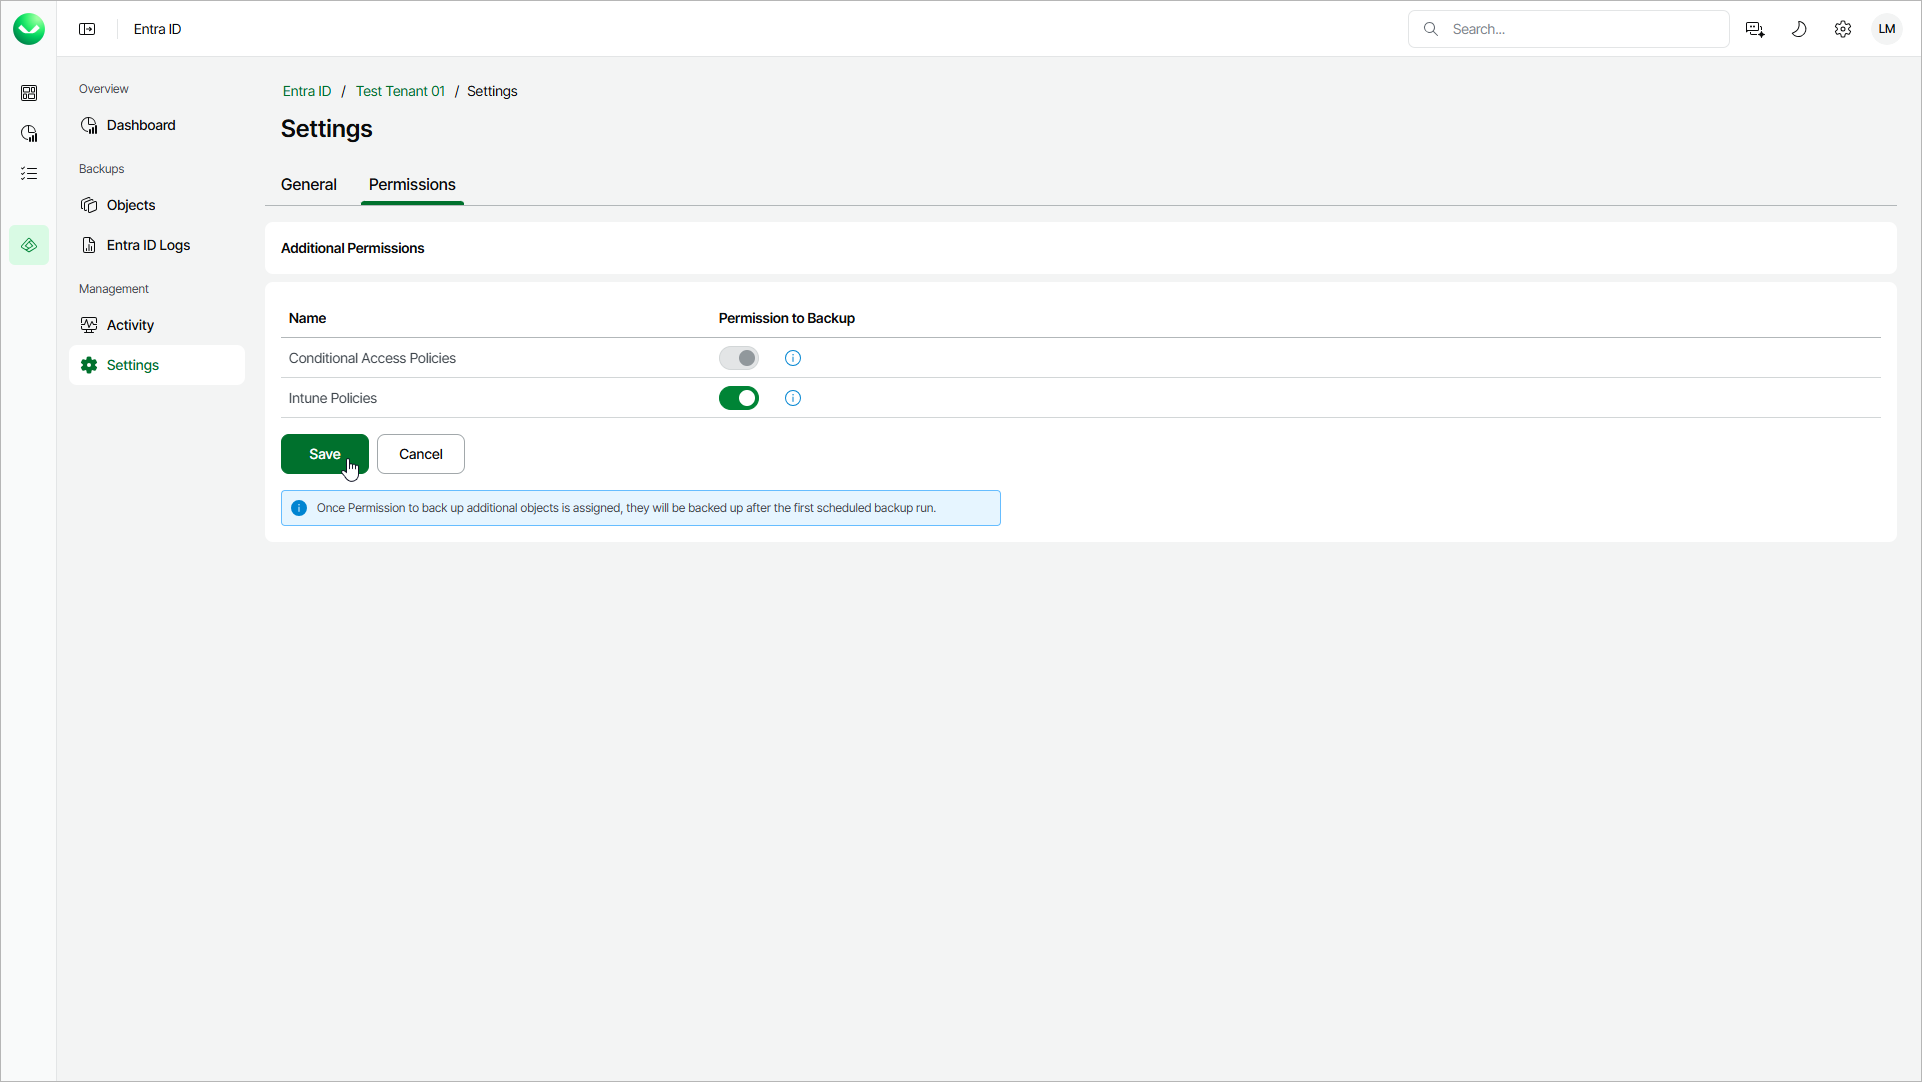The image size is (1922, 1082).
Task: Show info icon for Intune Policies
Action: click(793, 398)
